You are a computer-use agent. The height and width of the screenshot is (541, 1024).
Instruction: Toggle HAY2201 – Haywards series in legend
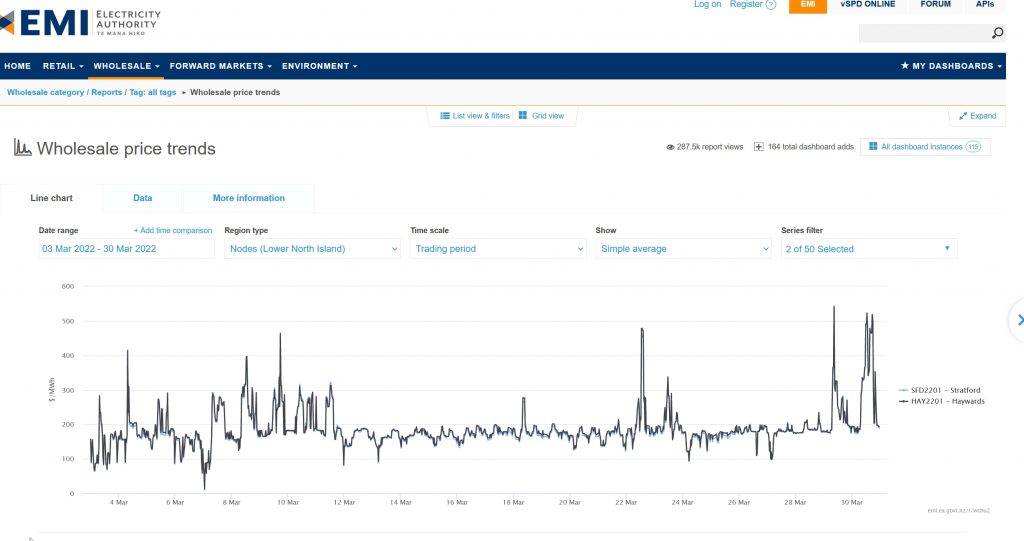pos(941,401)
